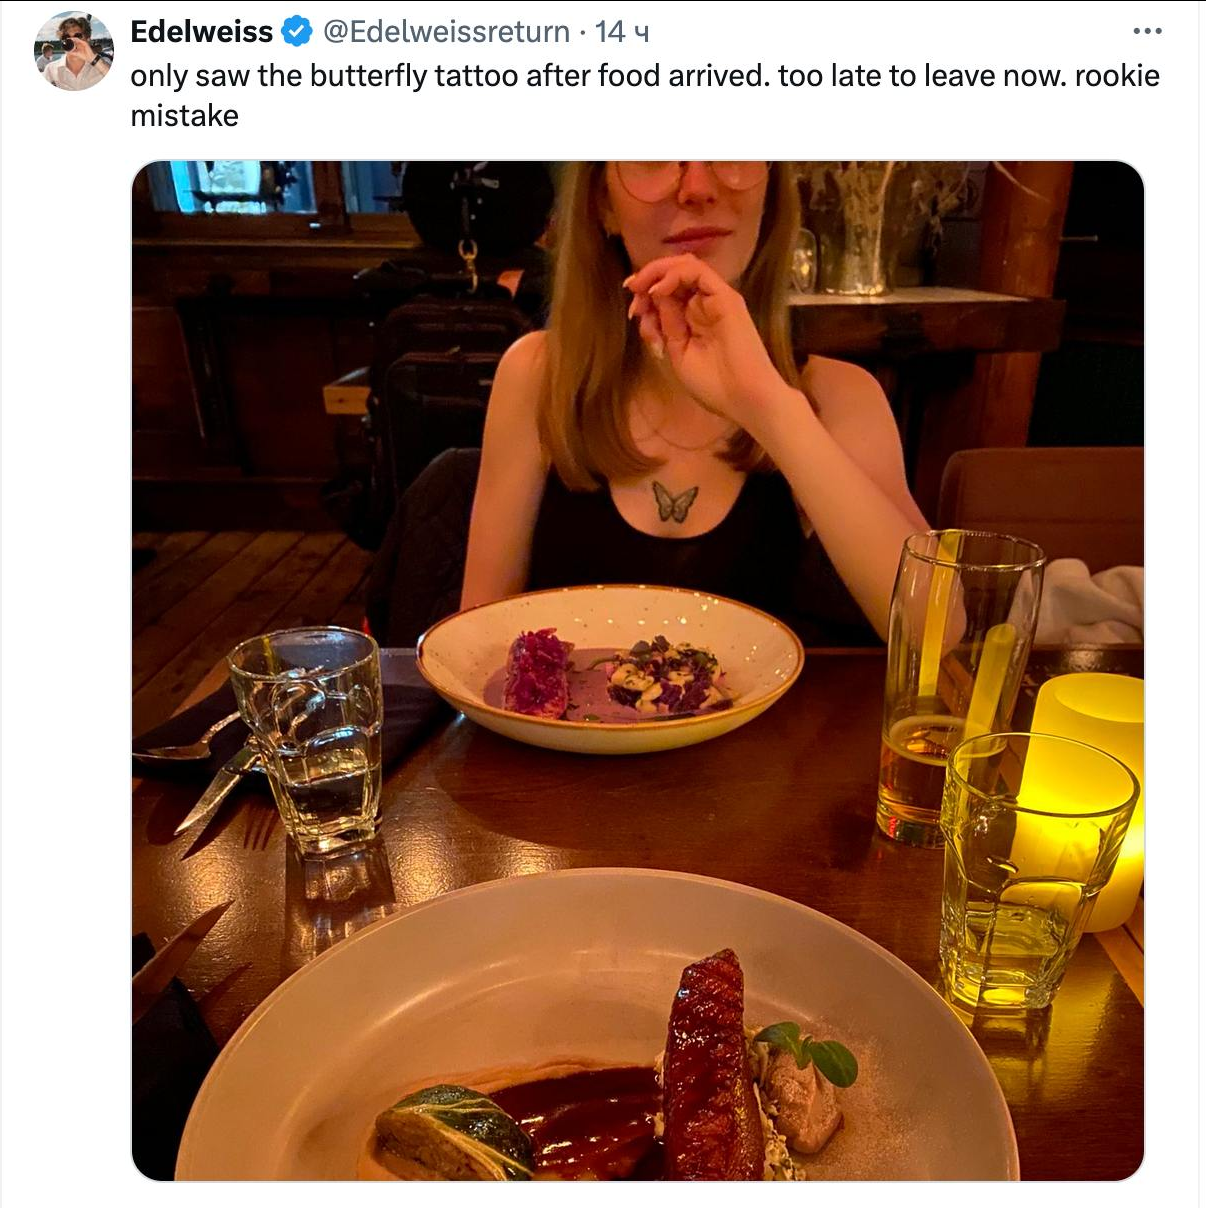Open the three-dots more options menu
This screenshot has width=1206, height=1208.
[1147, 32]
